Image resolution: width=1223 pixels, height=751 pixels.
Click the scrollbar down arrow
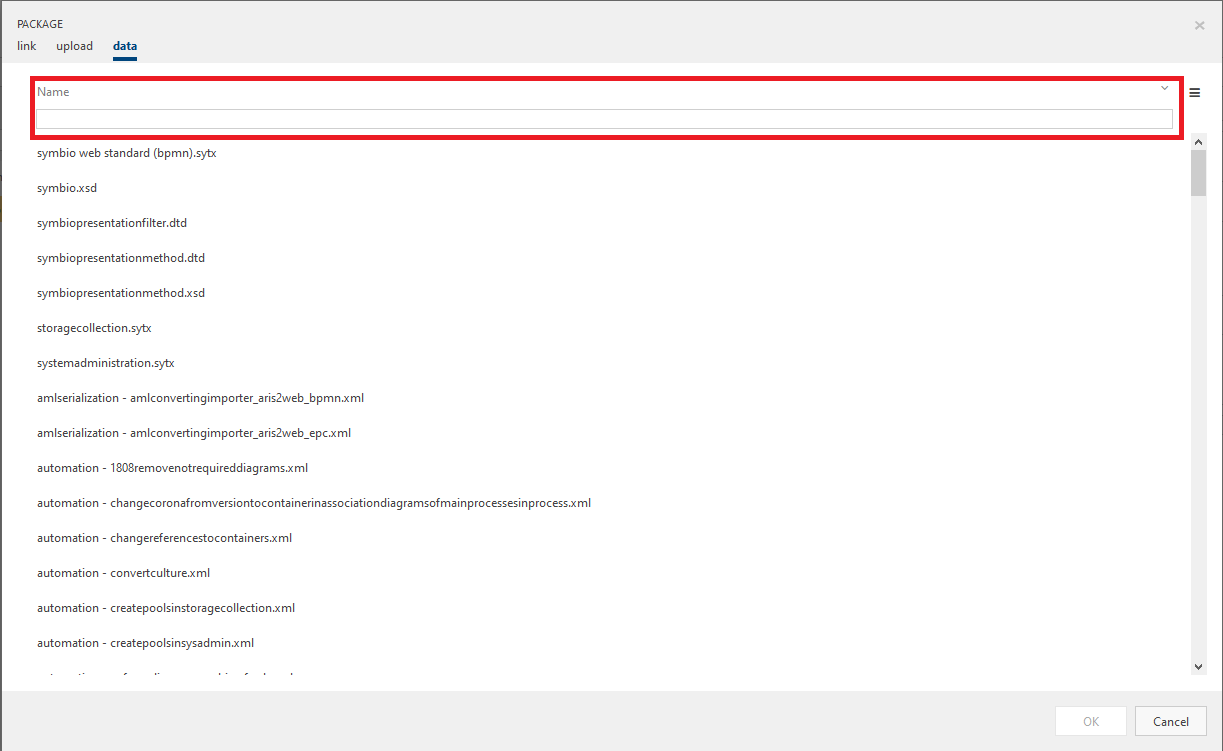point(1198,667)
